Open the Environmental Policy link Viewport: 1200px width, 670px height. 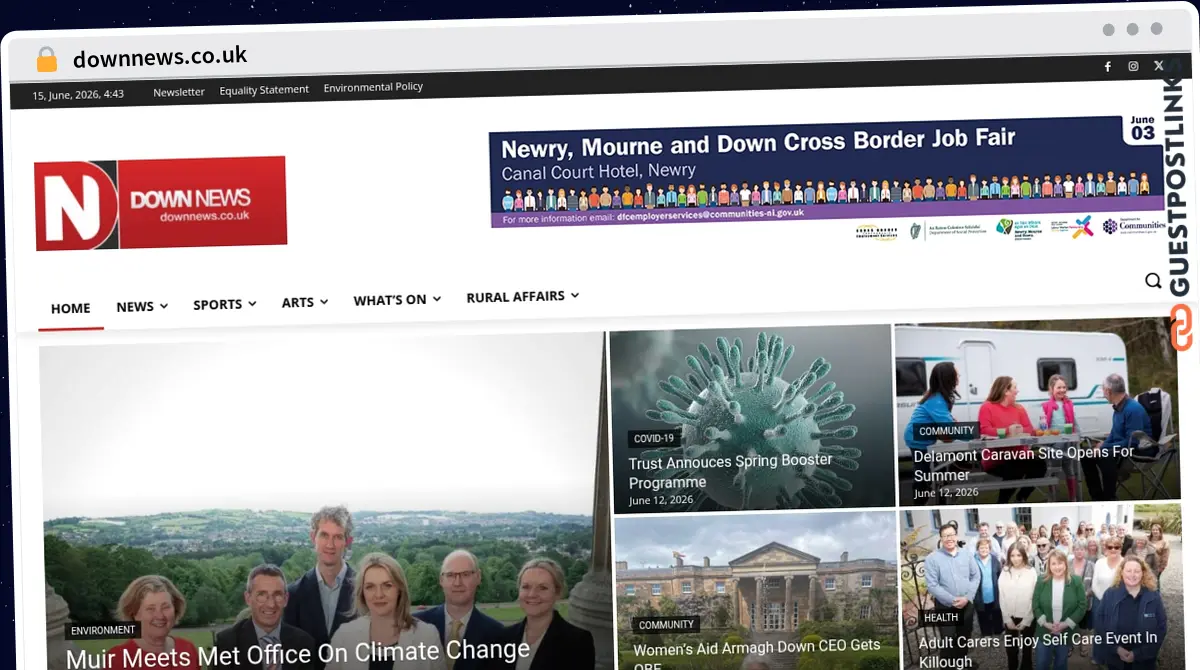(x=373, y=87)
